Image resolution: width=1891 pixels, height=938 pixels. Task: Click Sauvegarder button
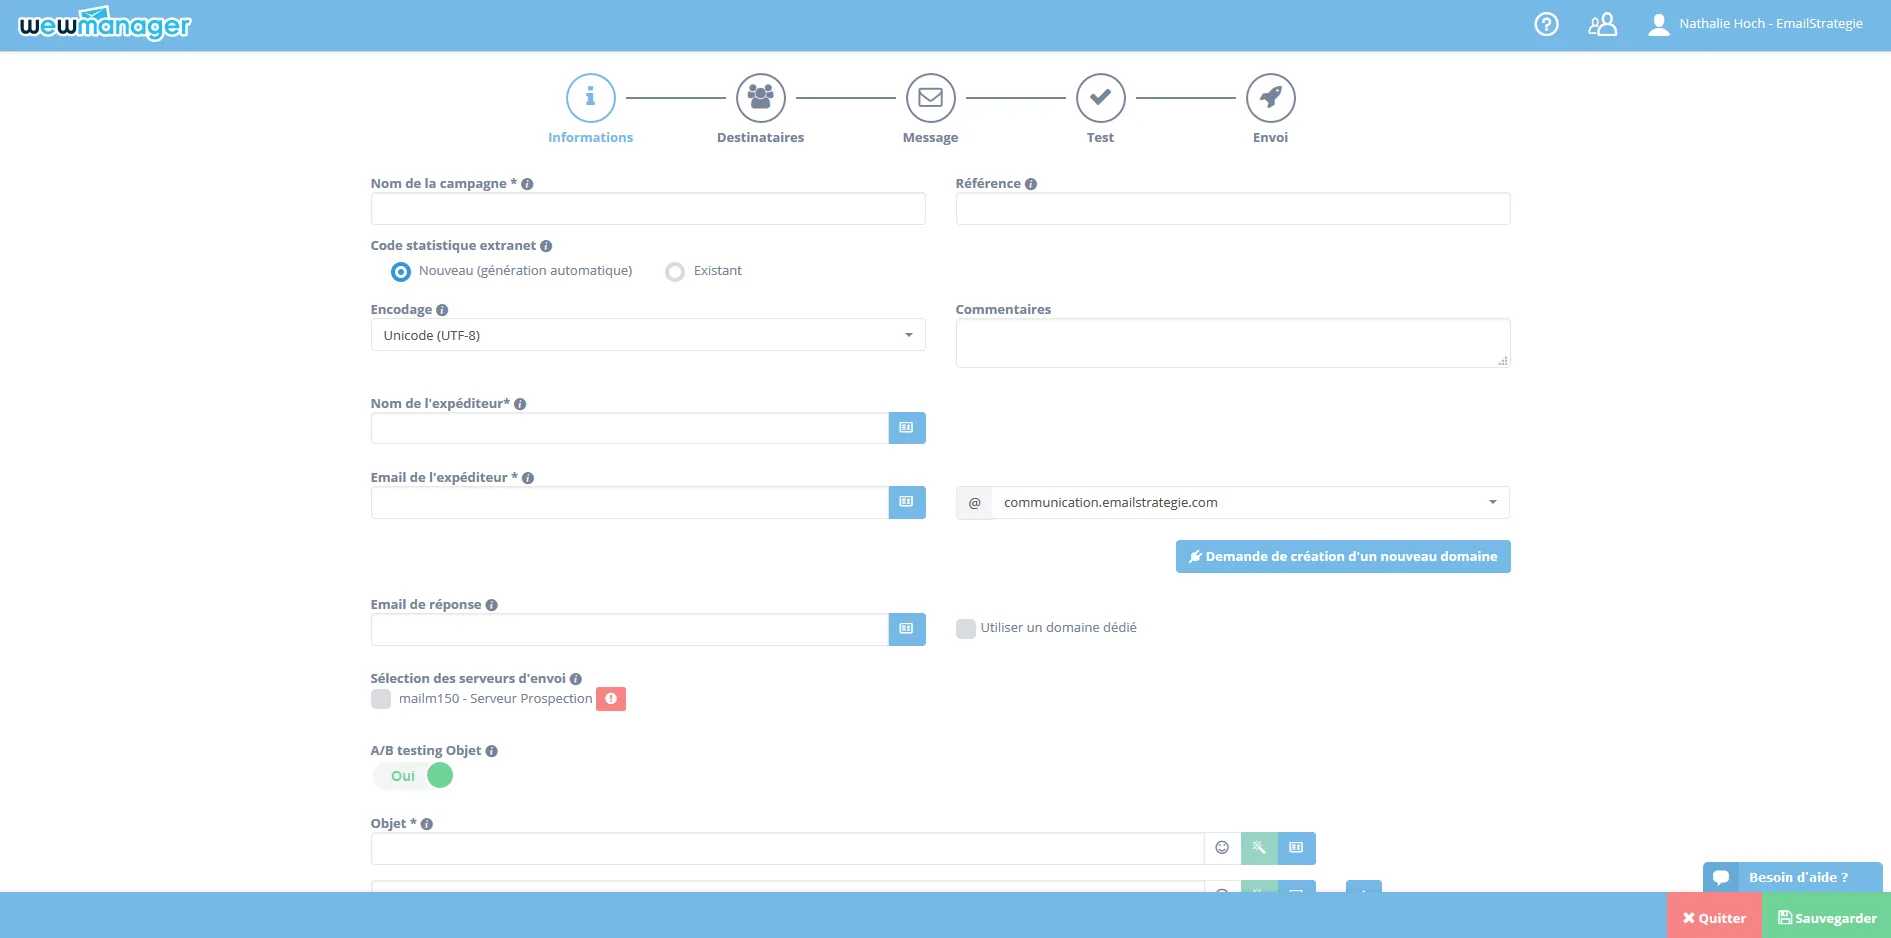pyautogui.click(x=1826, y=916)
